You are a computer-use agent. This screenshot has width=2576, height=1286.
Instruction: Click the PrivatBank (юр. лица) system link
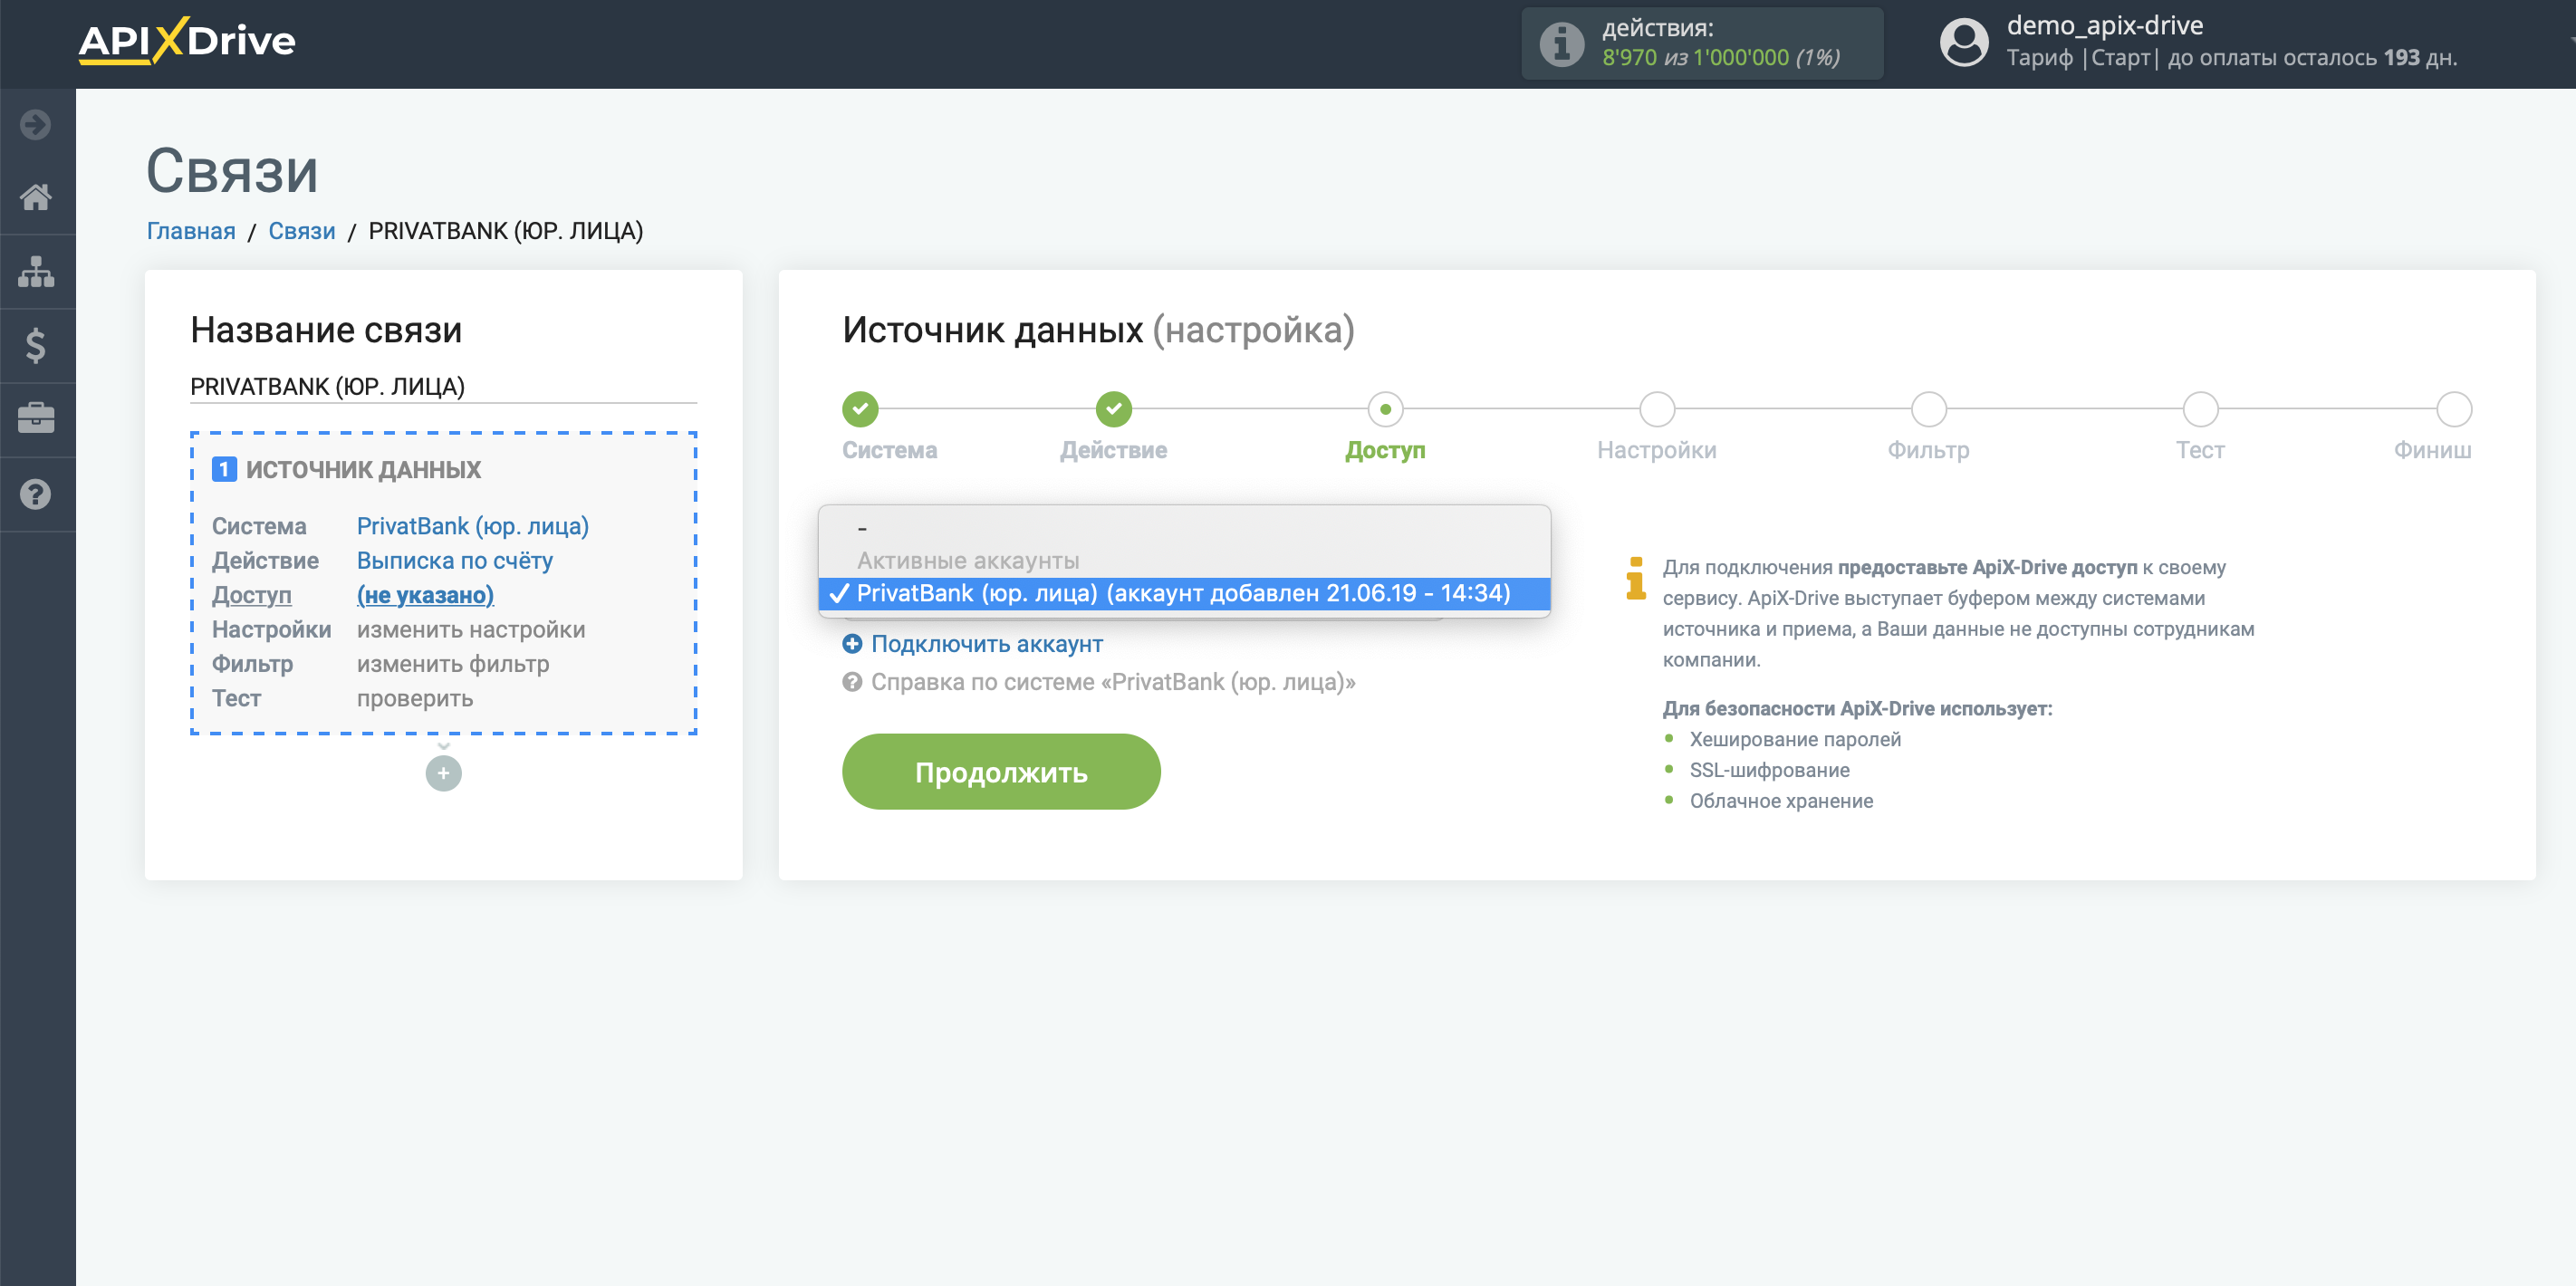pos(472,526)
